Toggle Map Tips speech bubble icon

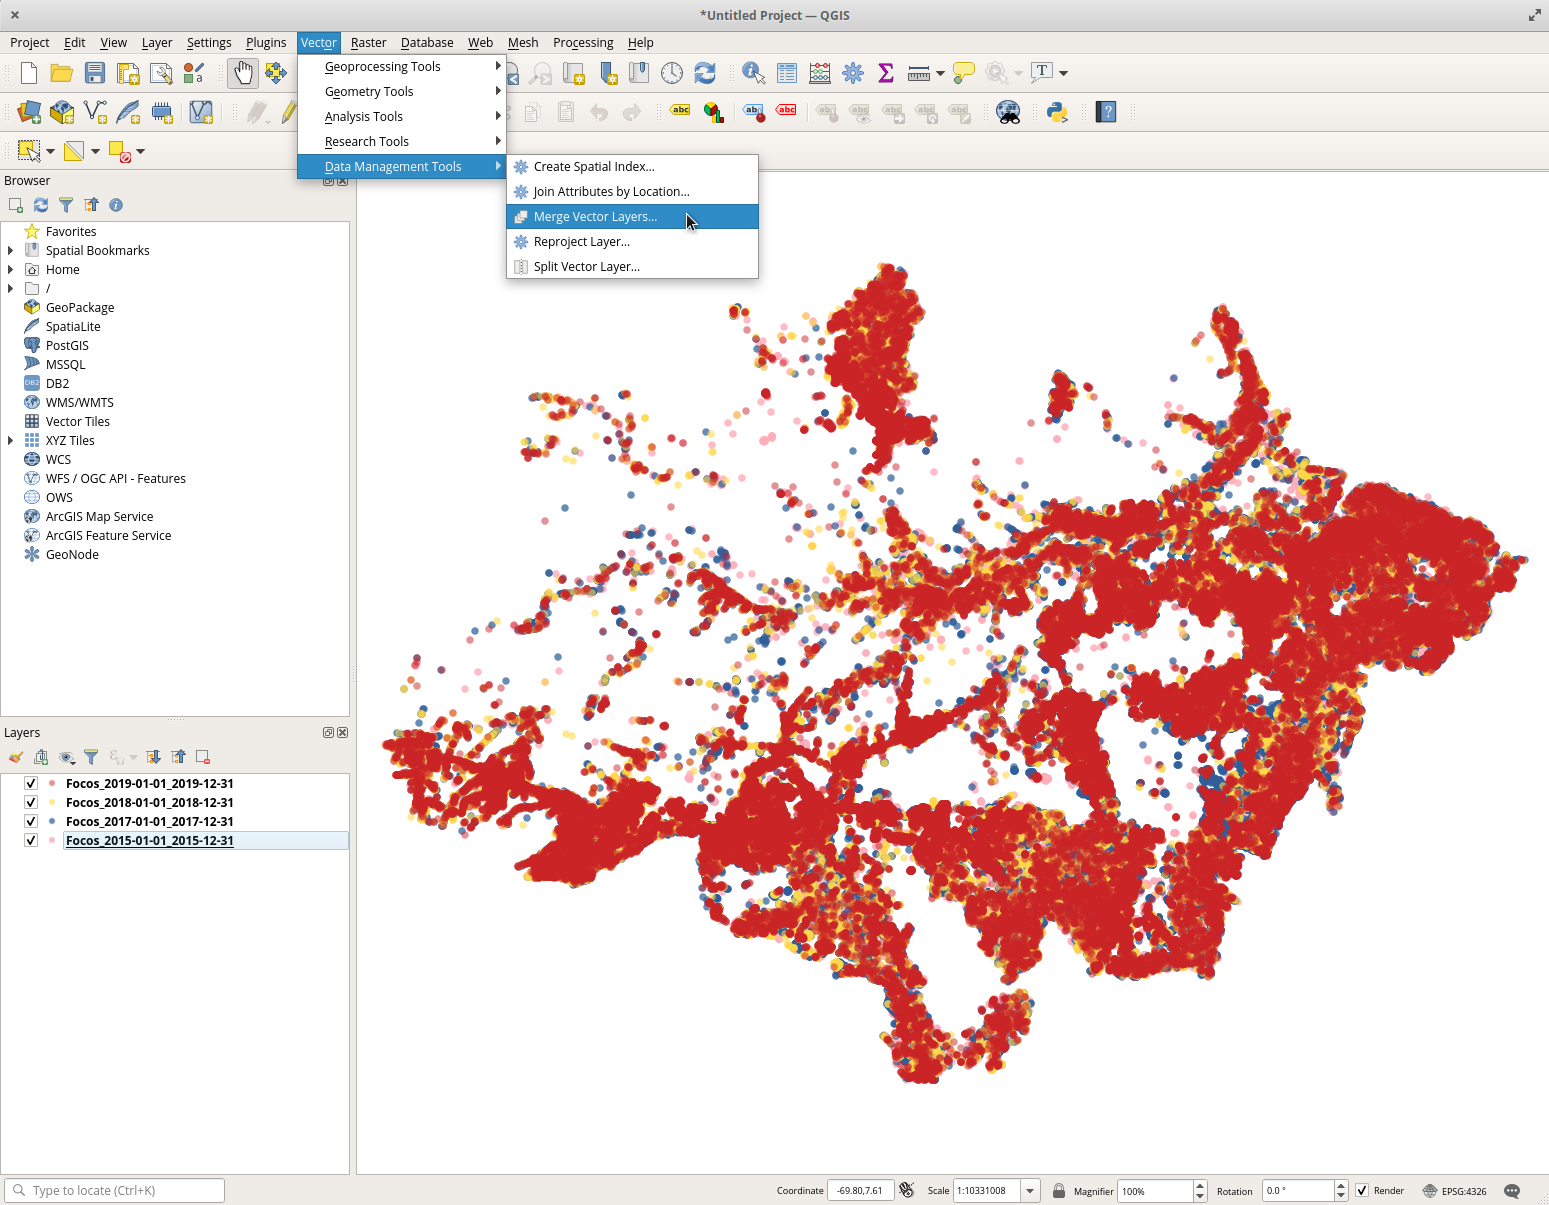964,73
